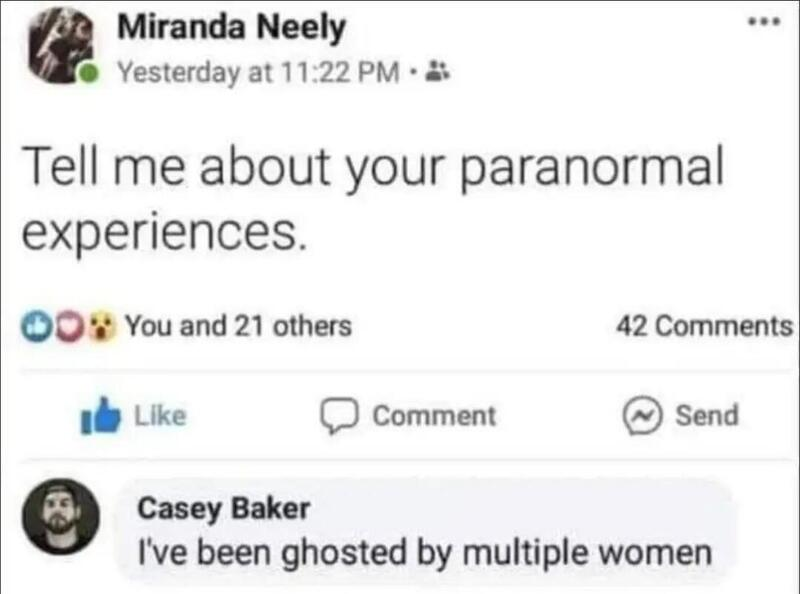This screenshot has width=800, height=594.
Task: Open the three-dot post options menu
Action: (764, 21)
